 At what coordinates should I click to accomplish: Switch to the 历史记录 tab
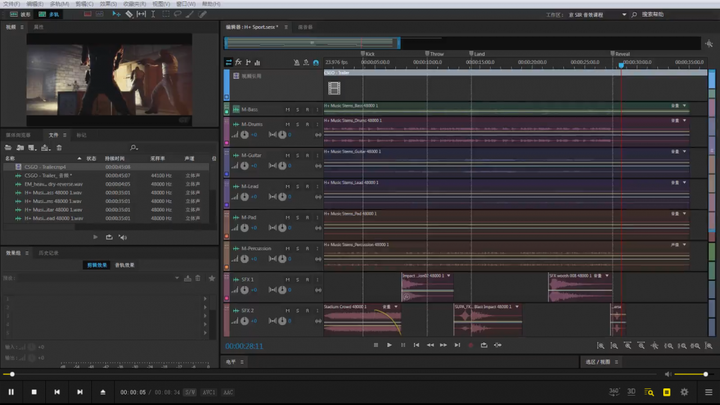point(49,253)
